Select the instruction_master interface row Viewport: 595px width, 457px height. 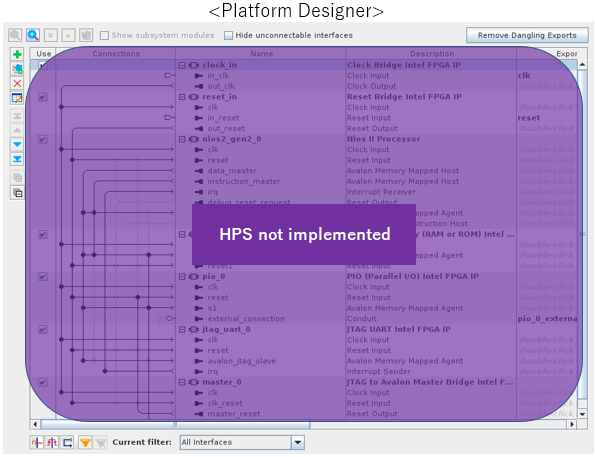[304, 181]
